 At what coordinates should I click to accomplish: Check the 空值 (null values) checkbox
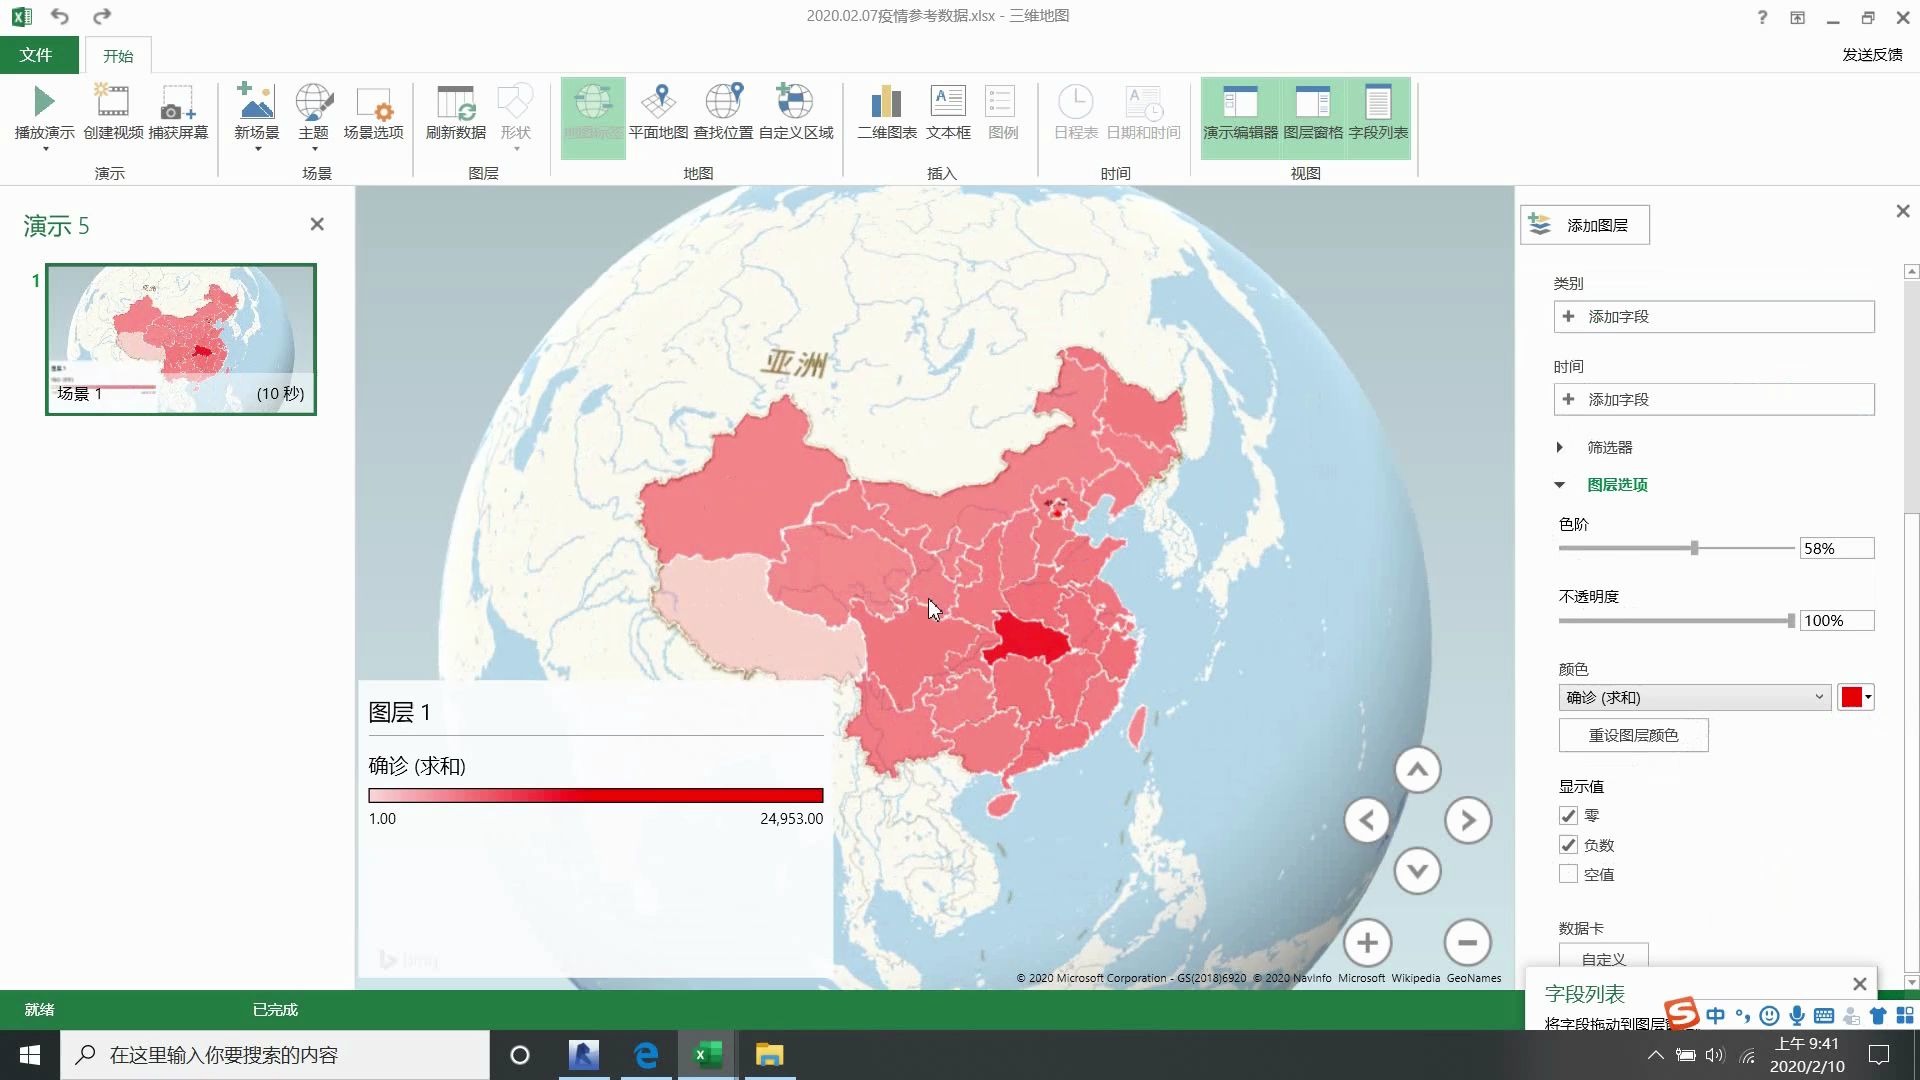tap(1568, 873)
